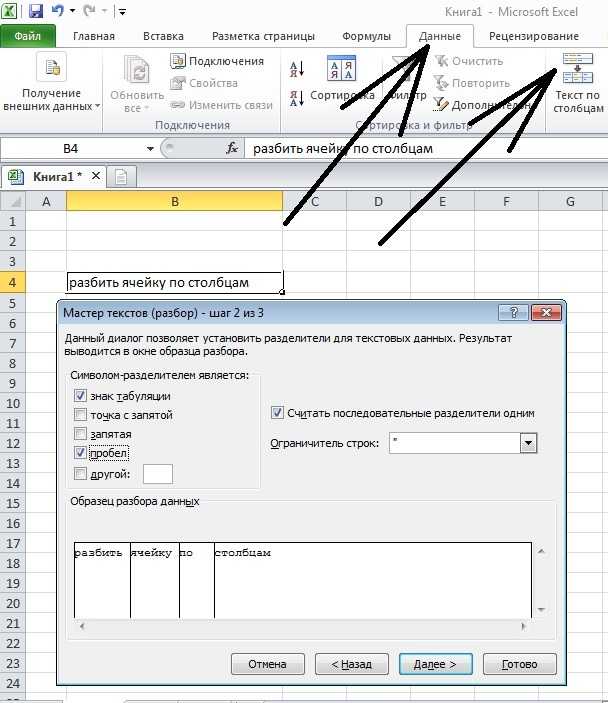Open the Сортировка sort dialog icon
Image resolution: width=608 pixels, height=703 pixels.
point(342,68)
